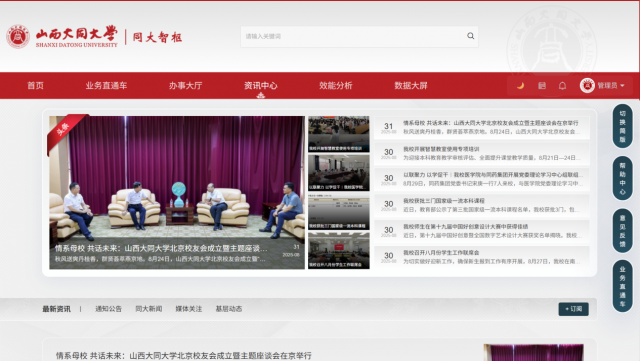This screenshot has height=361, width=640.
Task: Click the administrator avatar icon
Action: click(587, 86)
